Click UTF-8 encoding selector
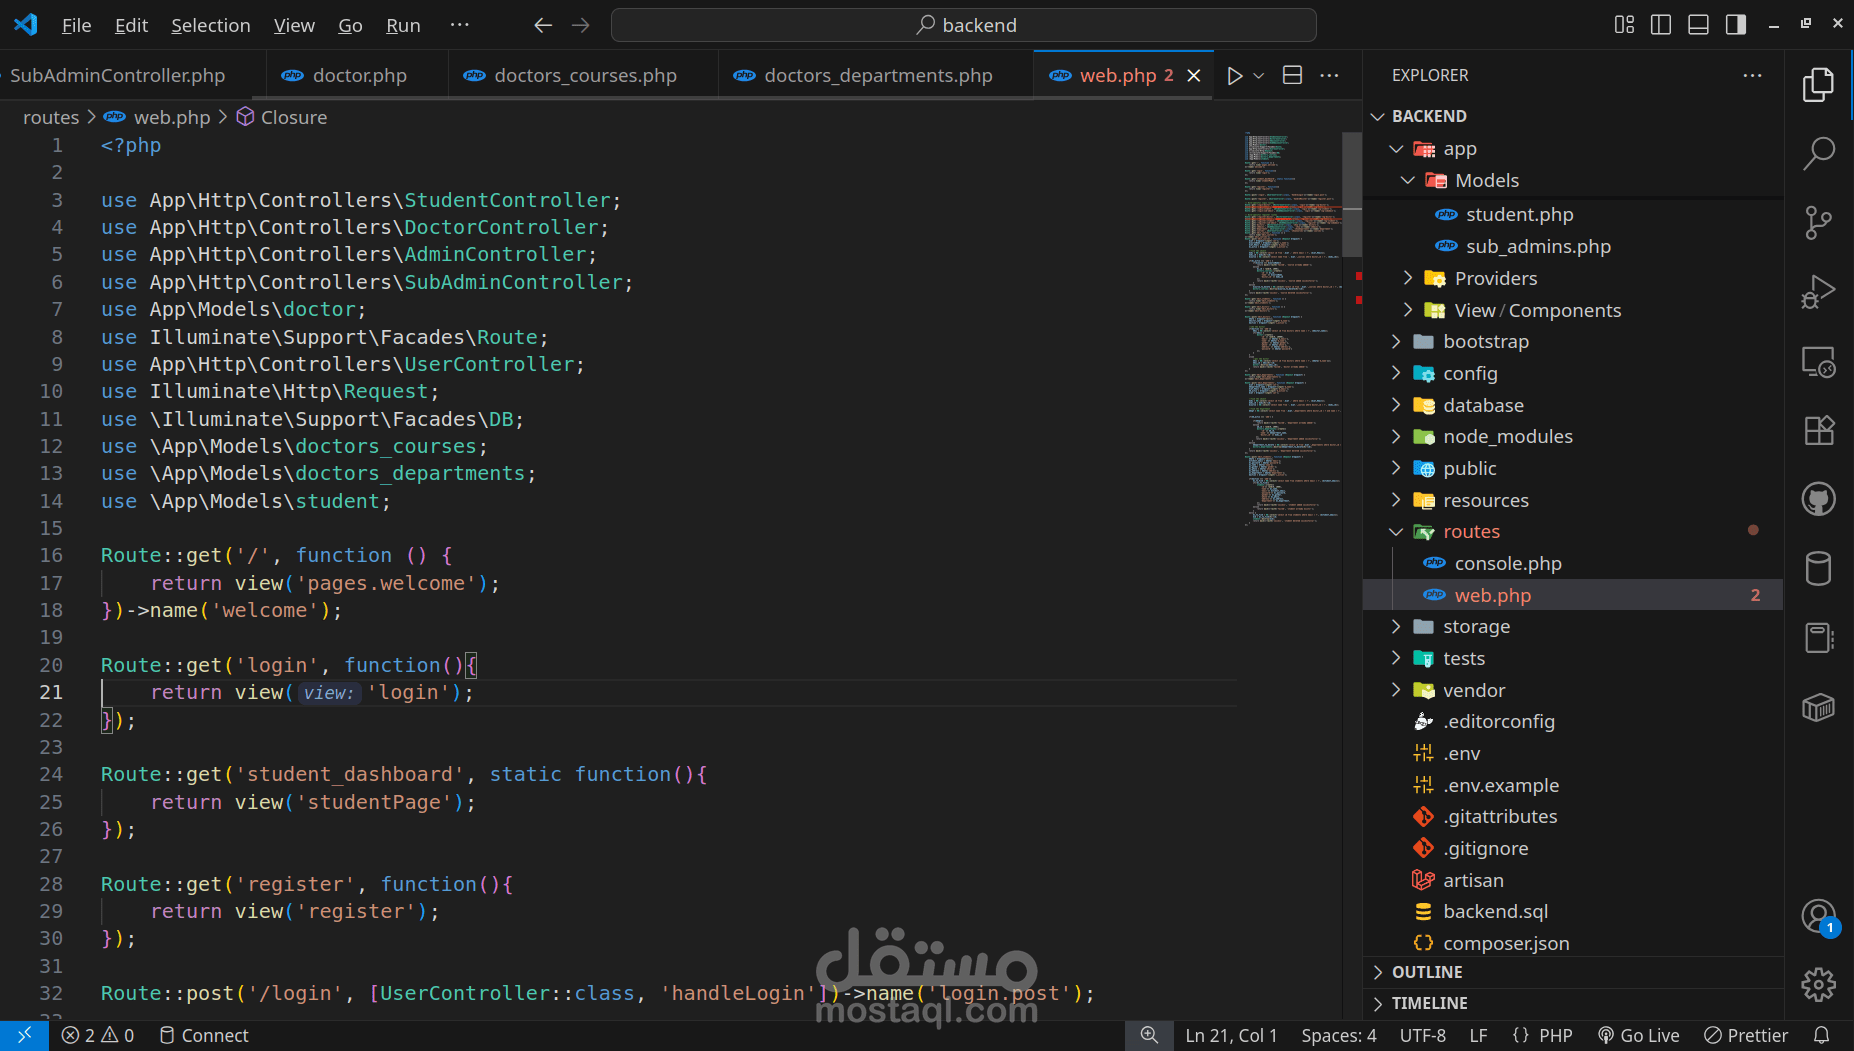Viewport: 1854px width, 1051px height. pos(1422,1035)
